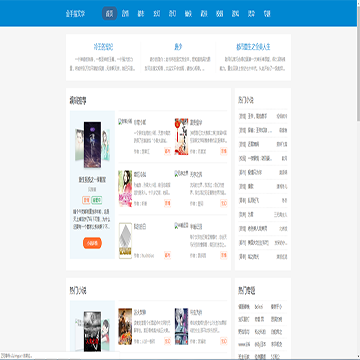Open the orange warrior book cover in hot novels
The image size is (360, 360).
[x=125, y=326]
